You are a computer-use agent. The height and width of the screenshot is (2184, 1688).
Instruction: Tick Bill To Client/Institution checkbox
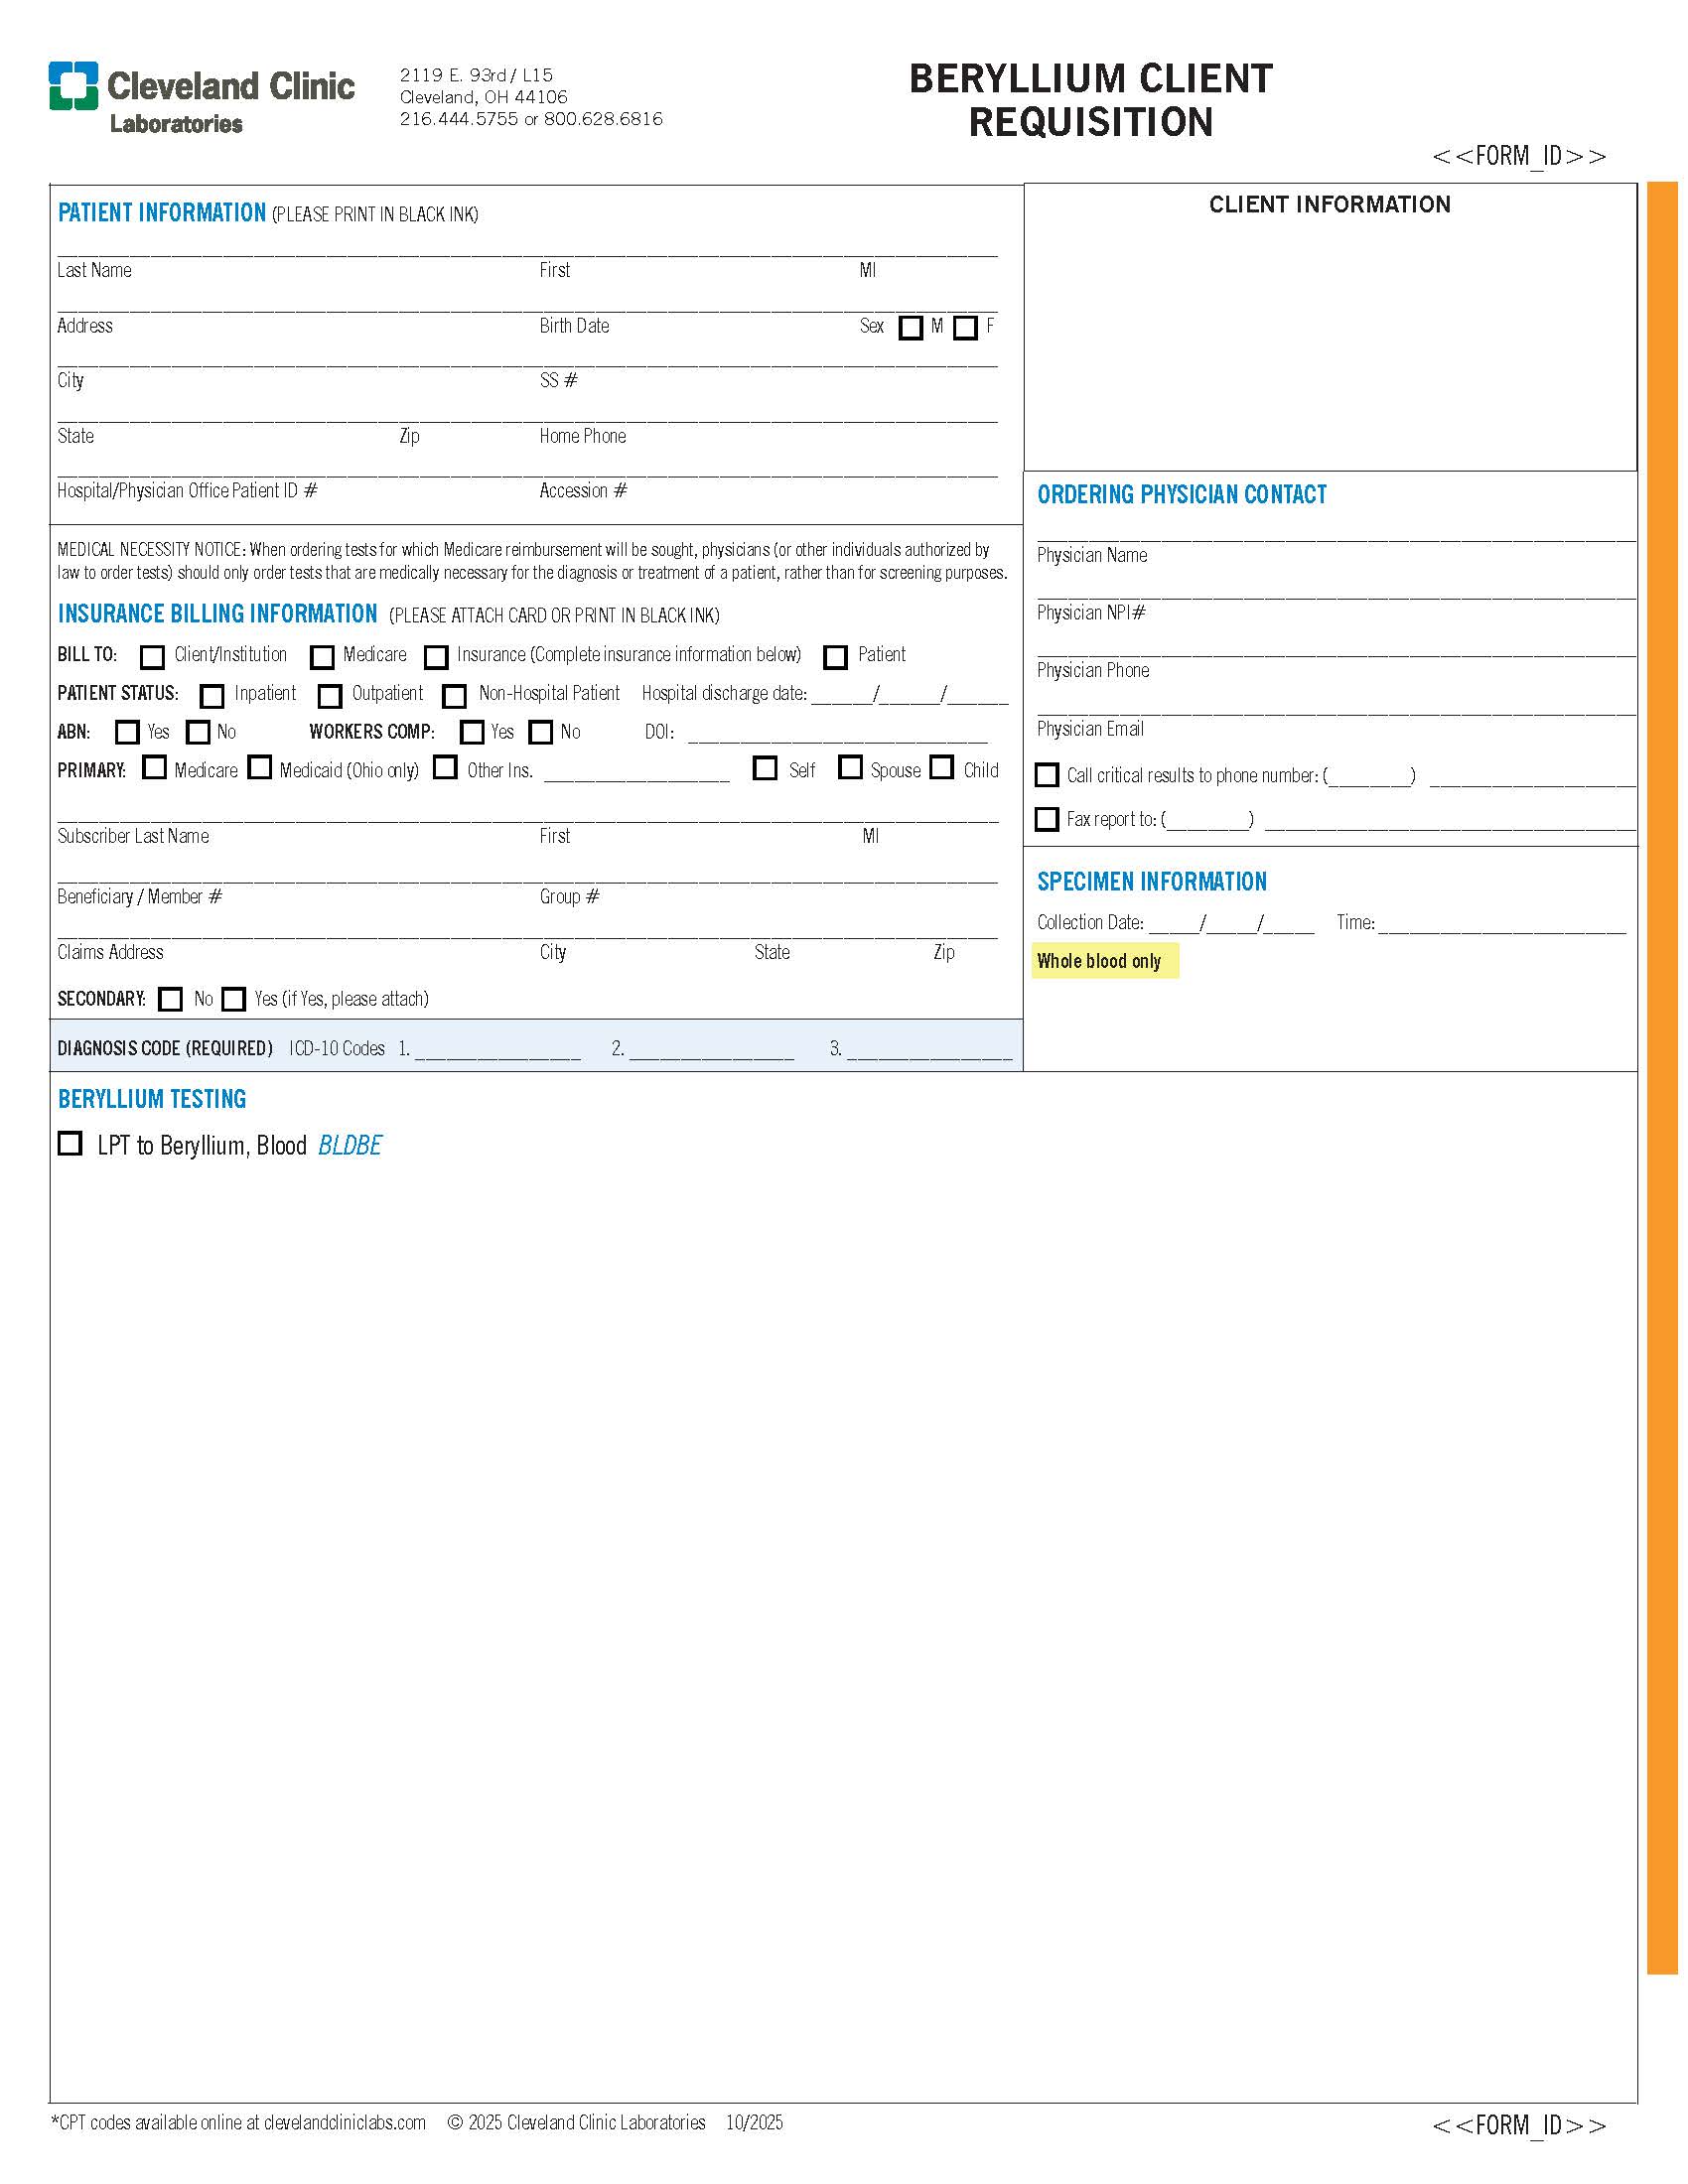tap(152, 657)
